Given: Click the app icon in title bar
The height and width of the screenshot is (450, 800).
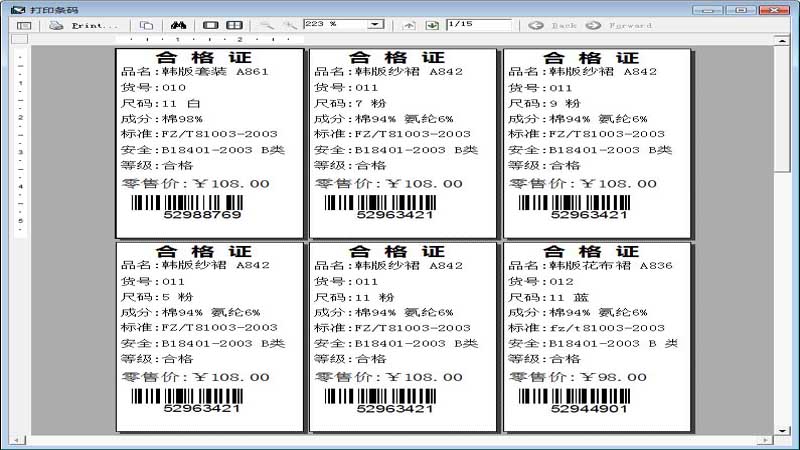Looking at the screenshot, I should point(18,10).
